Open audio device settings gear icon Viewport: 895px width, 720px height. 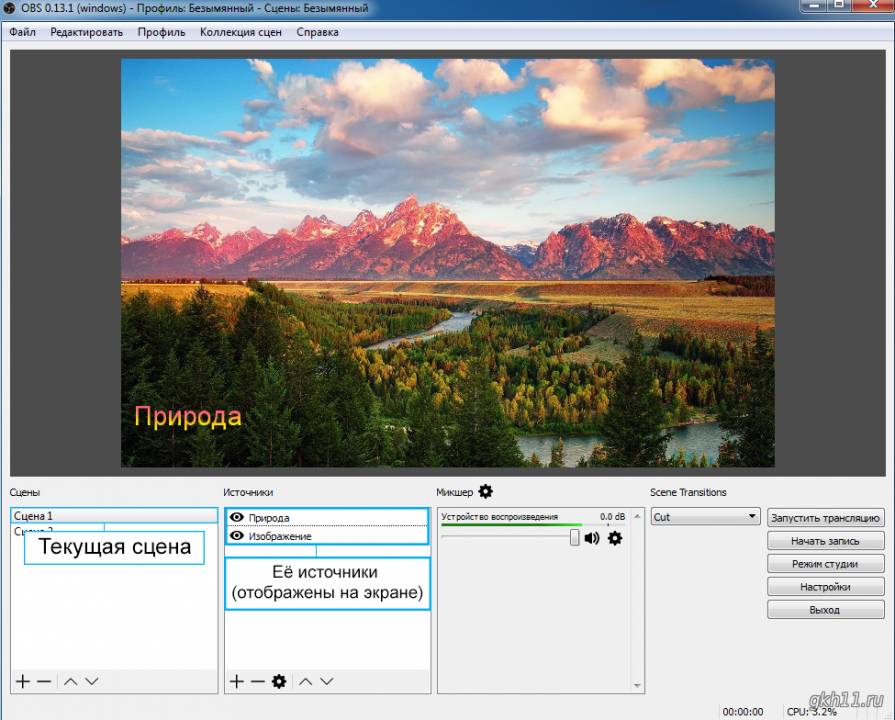615,538
